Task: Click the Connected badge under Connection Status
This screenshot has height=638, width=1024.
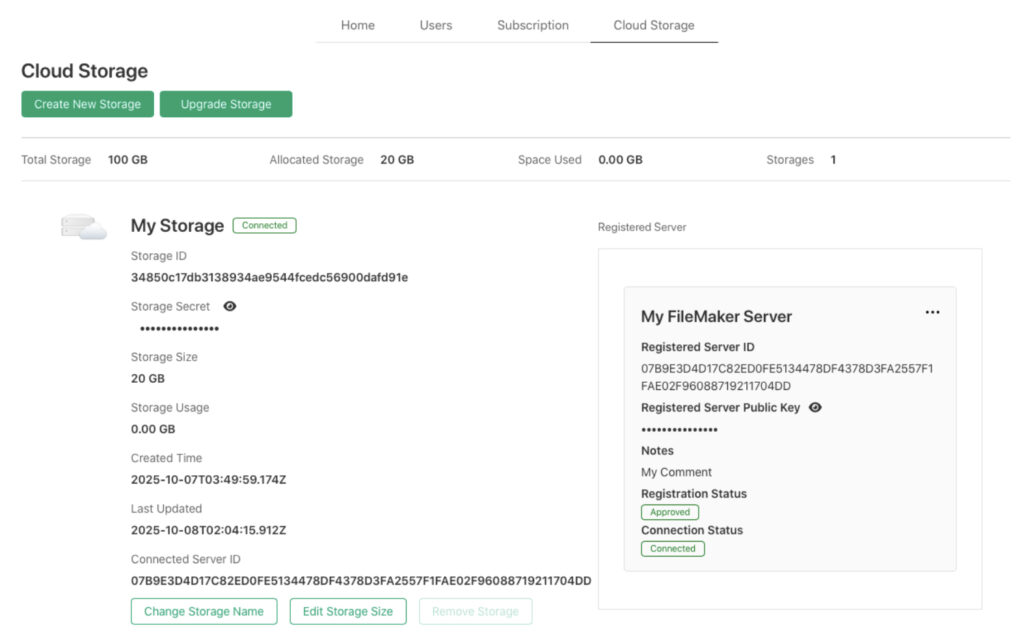Action: 672,549
